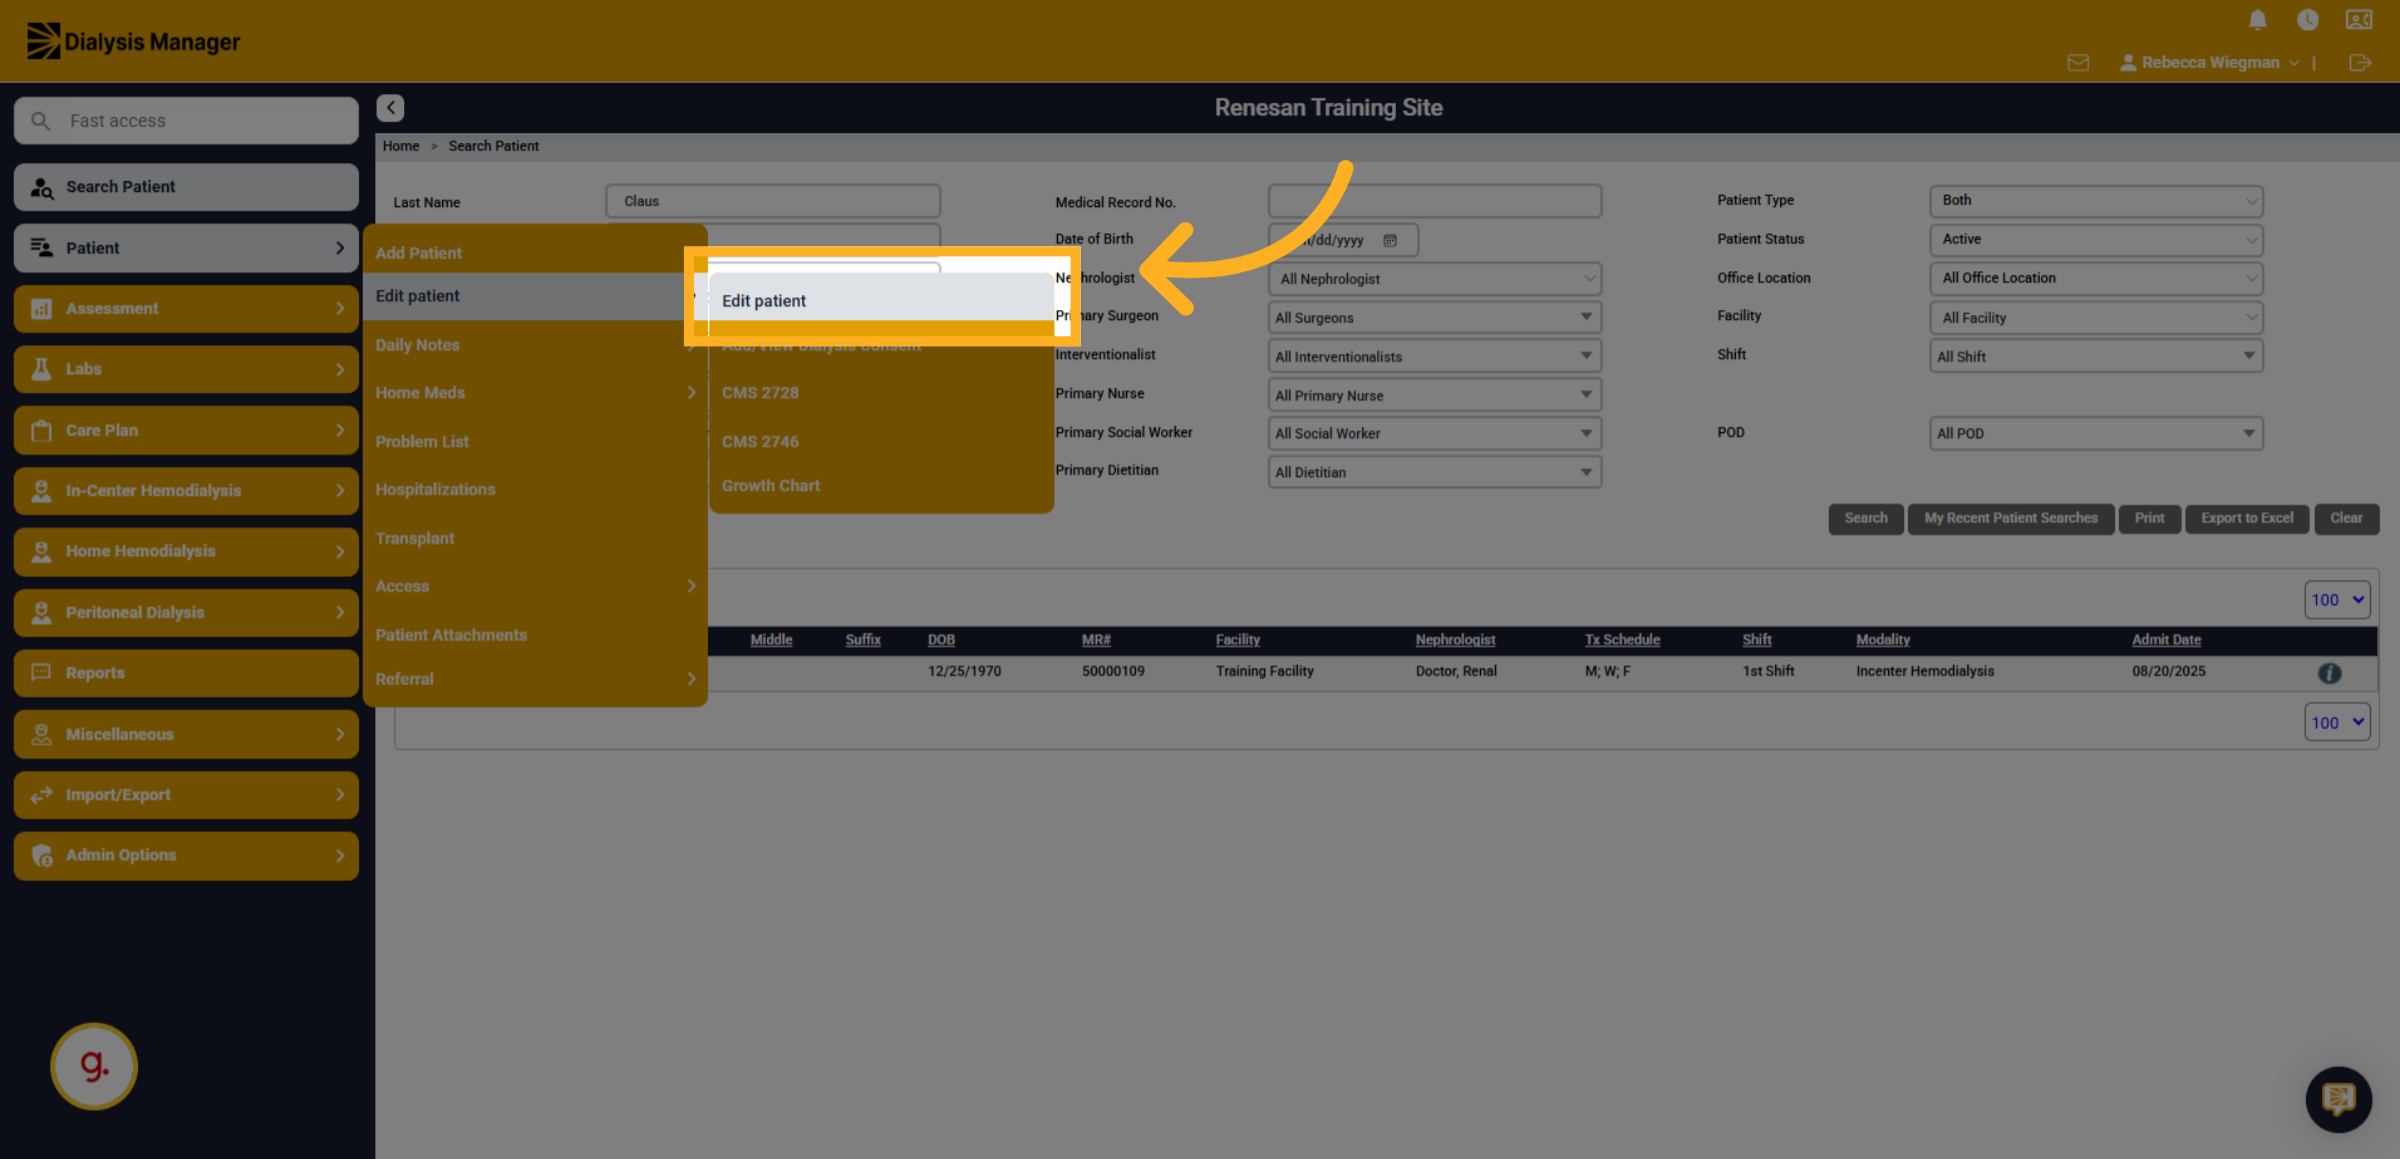This screenshot has width=2400, height=1159.
Task: Click the info icon in patient row
Action: [2329, 673]
